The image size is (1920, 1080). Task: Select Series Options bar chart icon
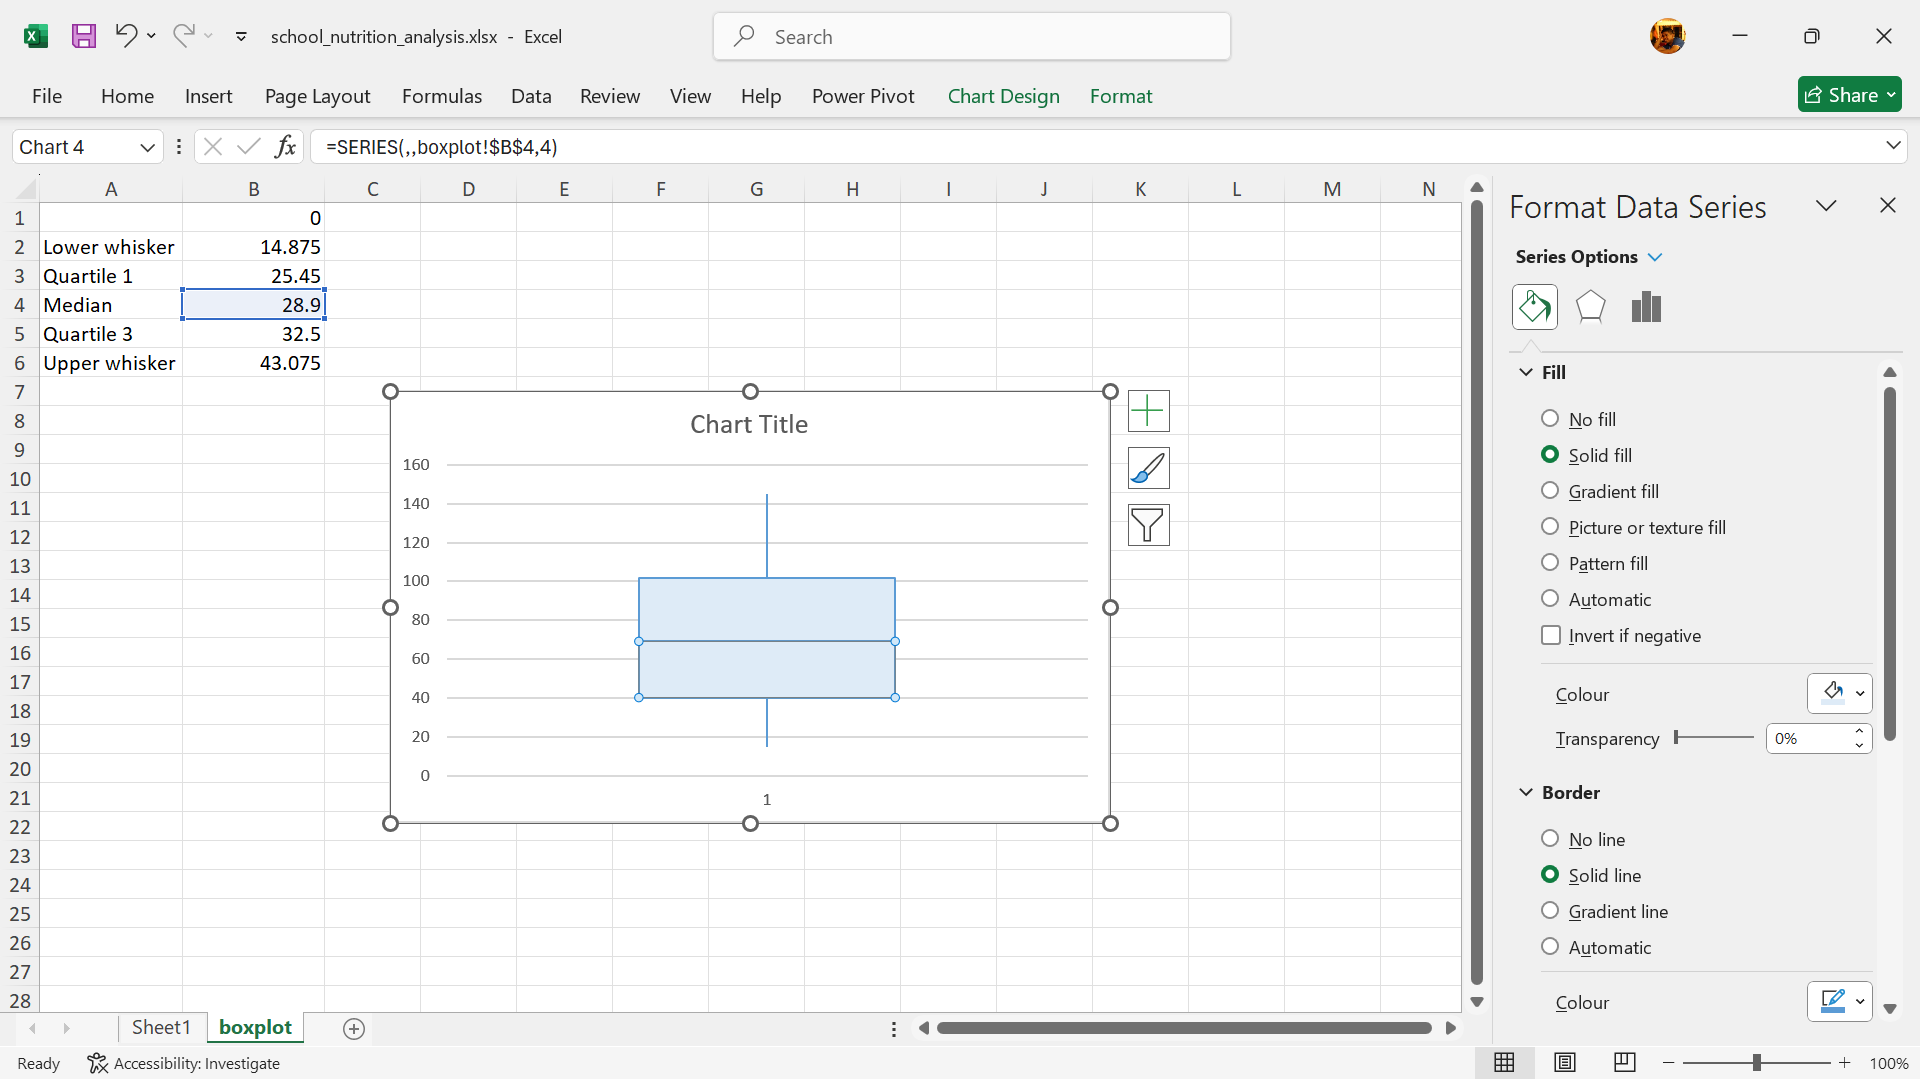1646,307
